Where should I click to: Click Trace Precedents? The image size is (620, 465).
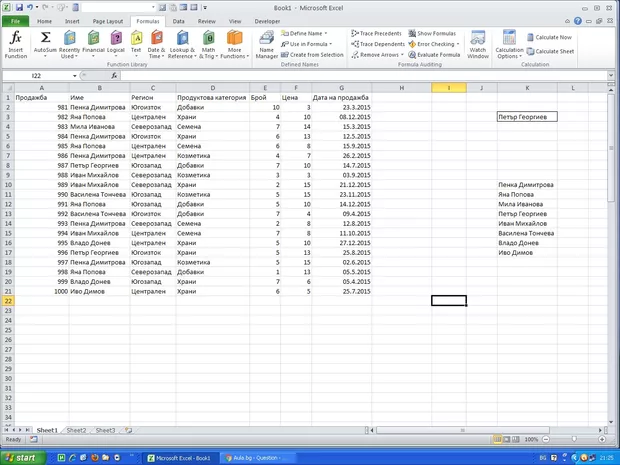click(x=380, y=33)
